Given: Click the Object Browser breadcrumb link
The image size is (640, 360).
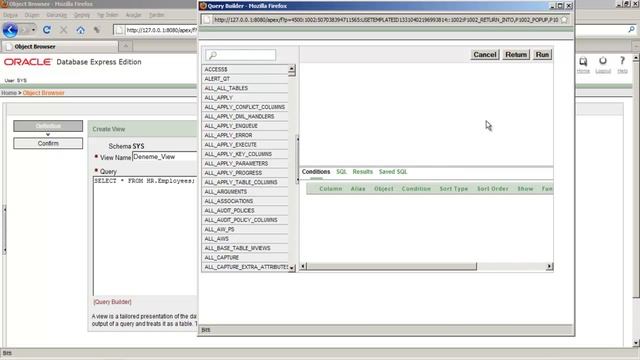Looking at the screenshot, I should 43,93.
